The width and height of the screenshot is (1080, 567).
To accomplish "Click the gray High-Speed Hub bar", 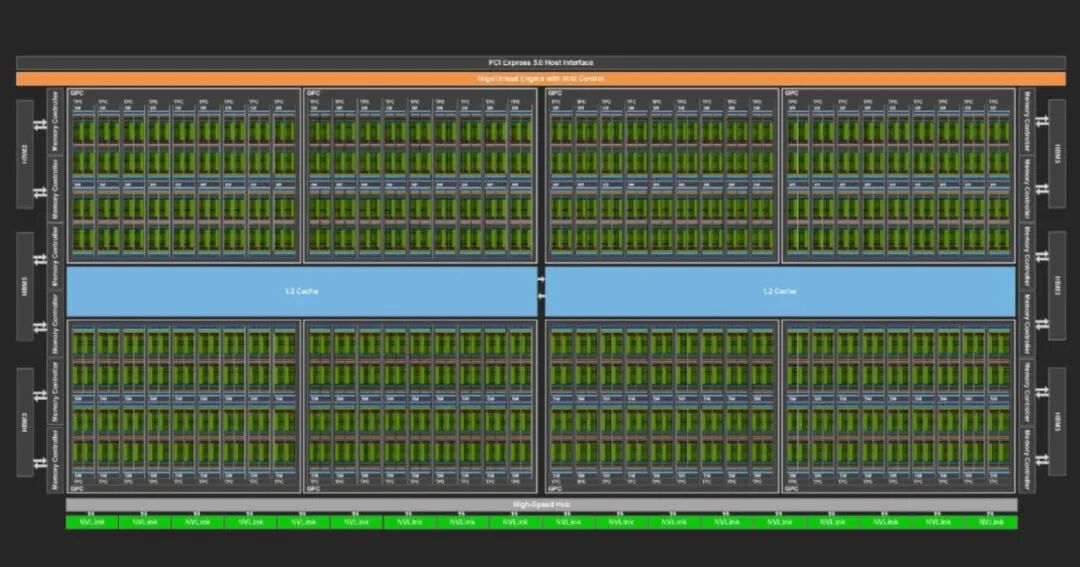I will click(x=541, y=505).
